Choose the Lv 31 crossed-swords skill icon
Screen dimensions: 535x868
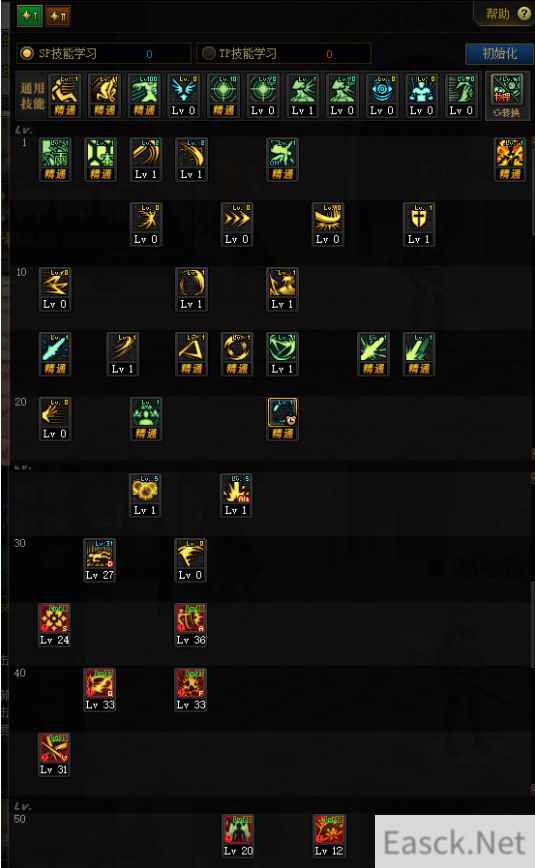tap(54, 755)
